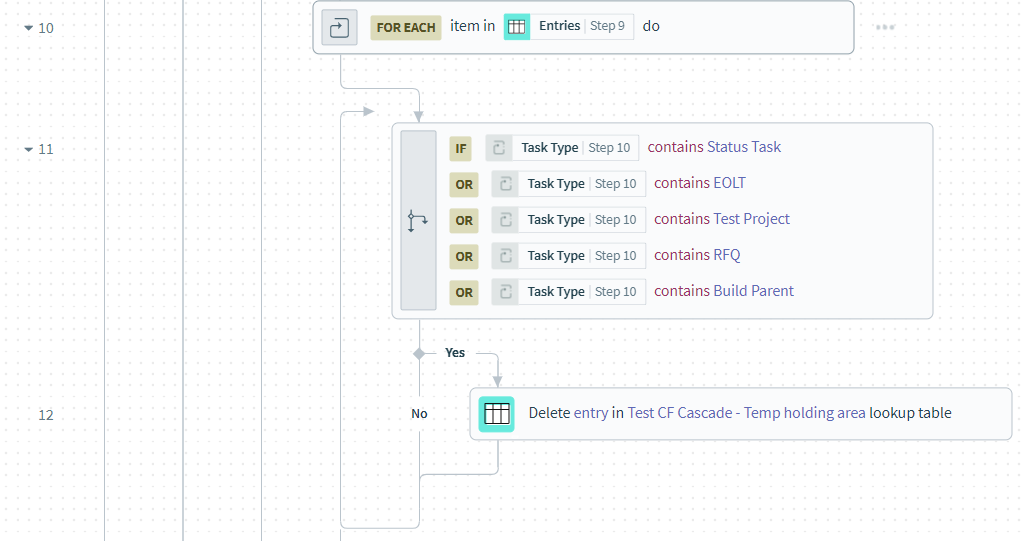Click Task Type icon beside contains Build Parent

pos(505,292)
